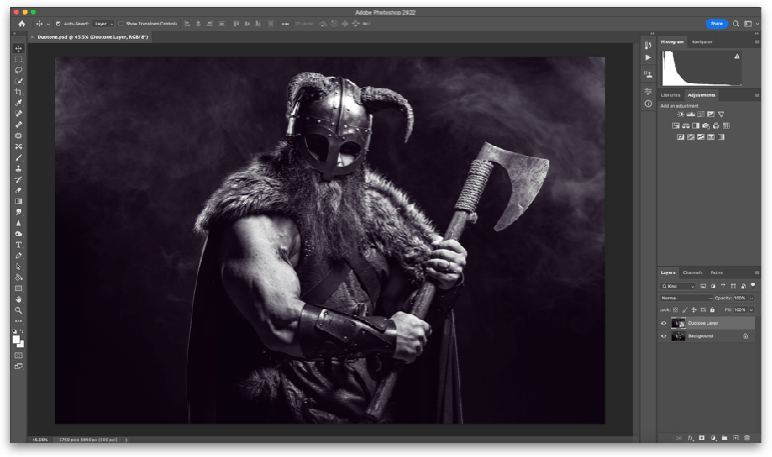Add a Brightness/Contrast adjustment

[x=681, y=114]
